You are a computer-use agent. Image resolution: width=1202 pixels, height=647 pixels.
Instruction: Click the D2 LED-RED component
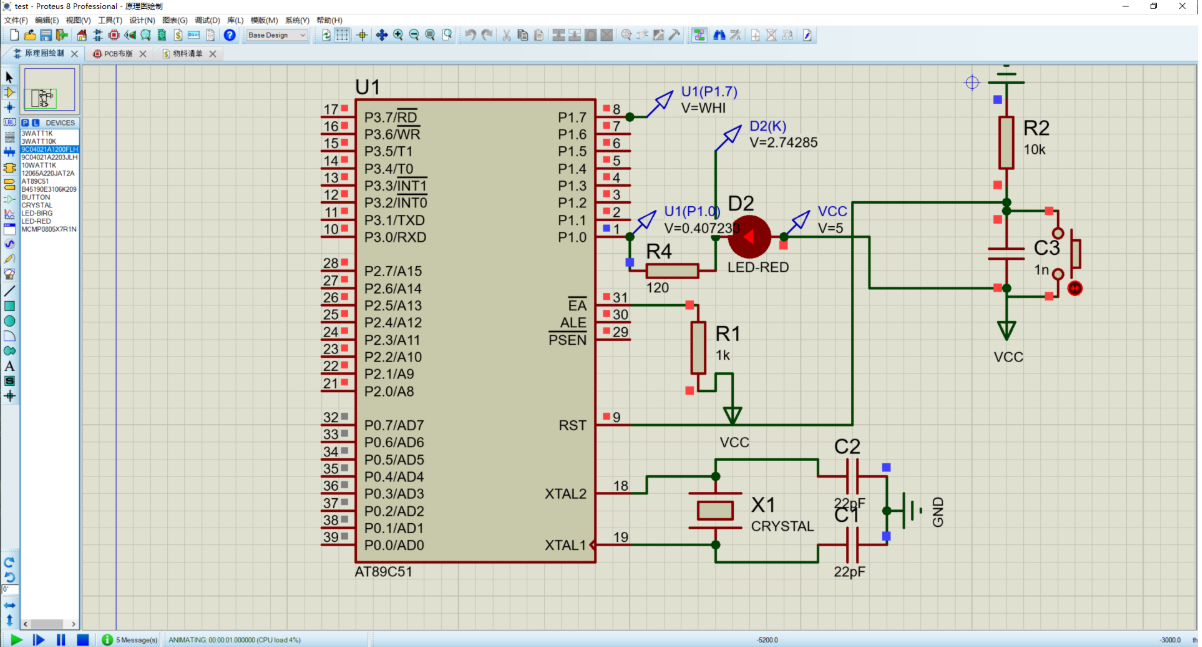[x=749, y=237]
